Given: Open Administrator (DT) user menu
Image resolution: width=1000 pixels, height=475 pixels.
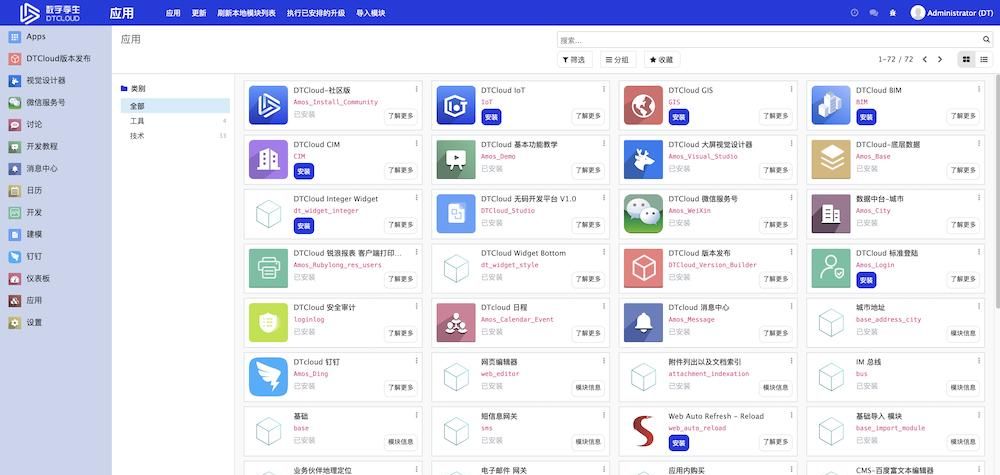Looking at the screenshot, I should point(952,13).
